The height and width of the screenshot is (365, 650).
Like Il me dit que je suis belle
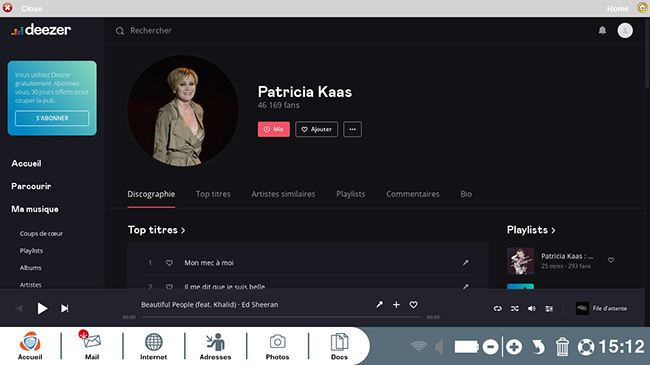point(169,286)
